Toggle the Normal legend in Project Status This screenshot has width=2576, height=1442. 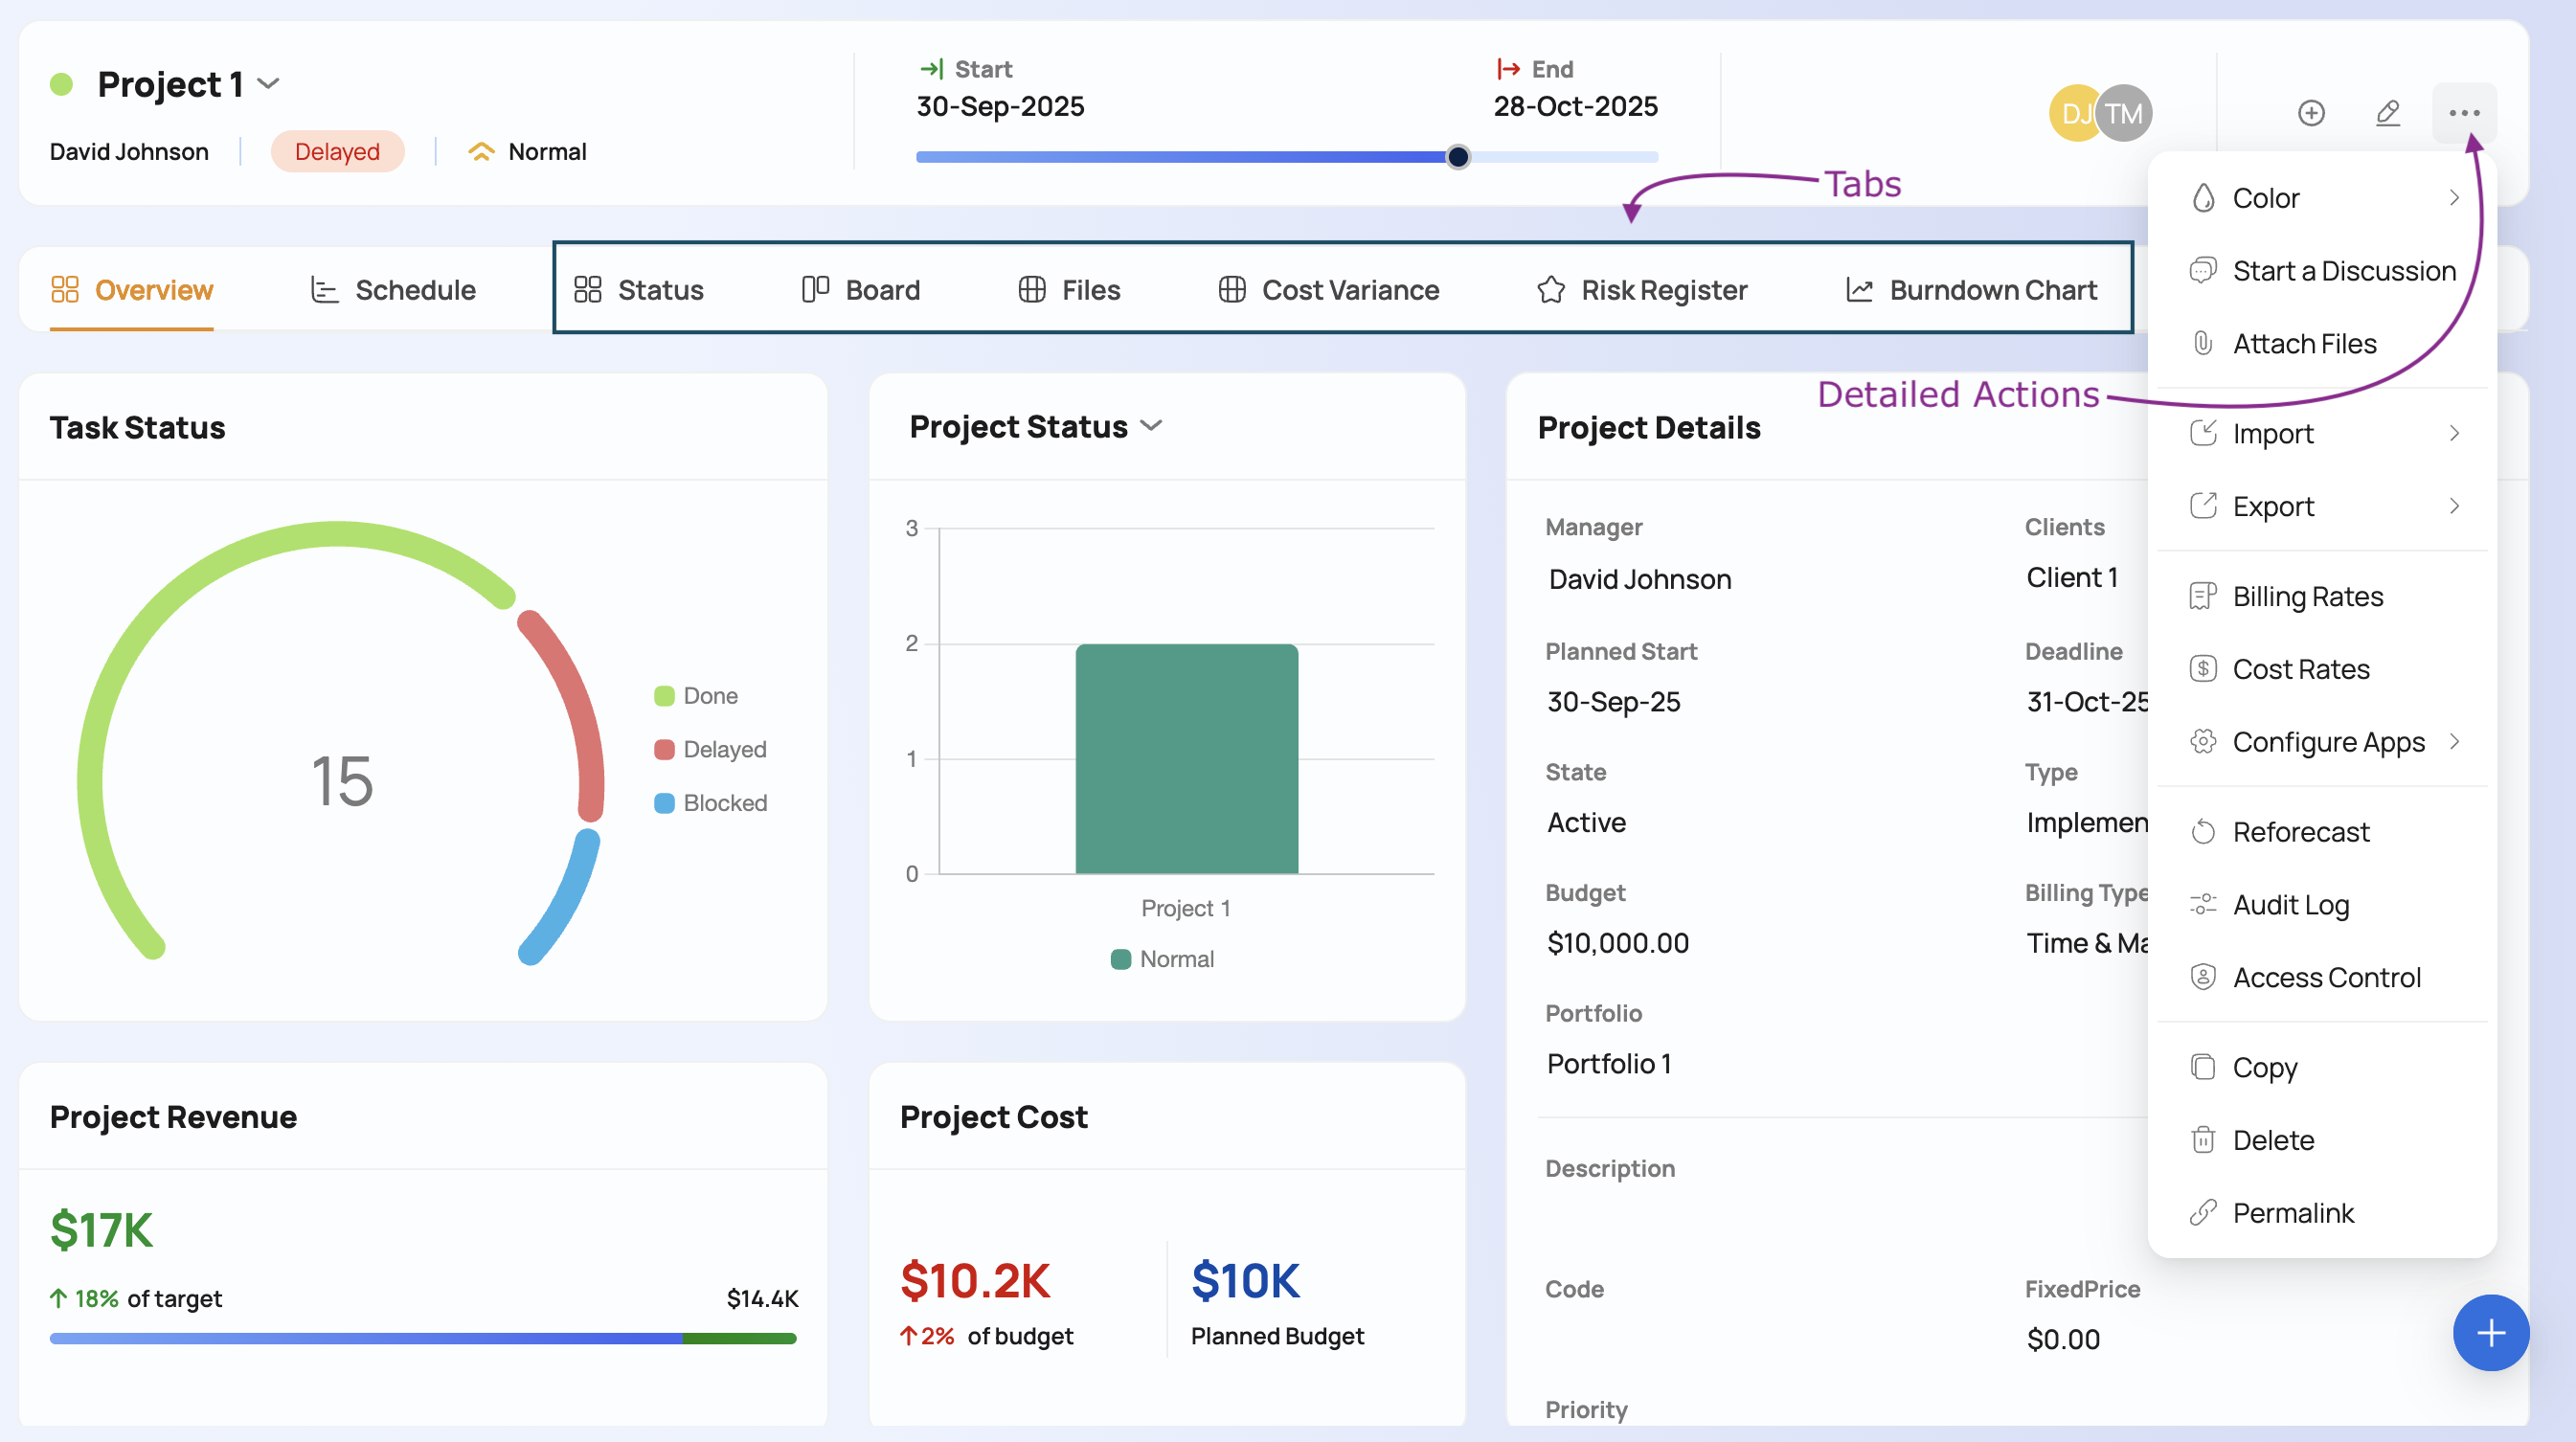pos(1163,959)
